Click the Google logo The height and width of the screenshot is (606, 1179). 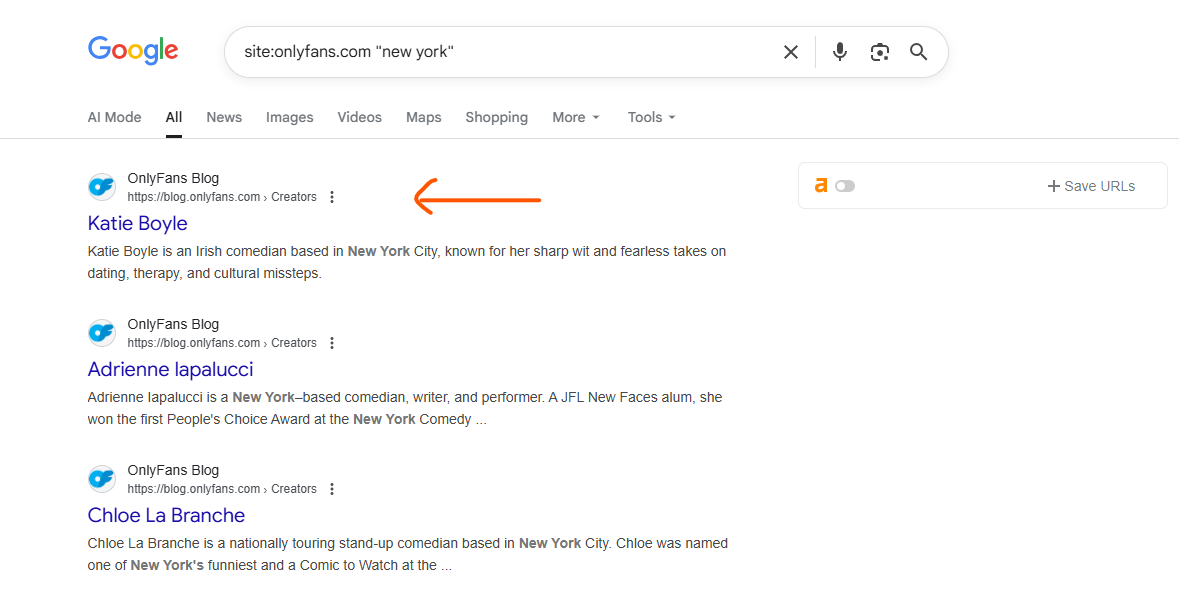(133, 51)
